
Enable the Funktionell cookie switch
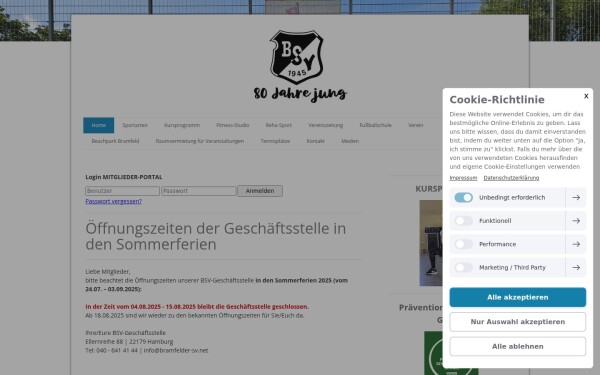coord(463,221)
